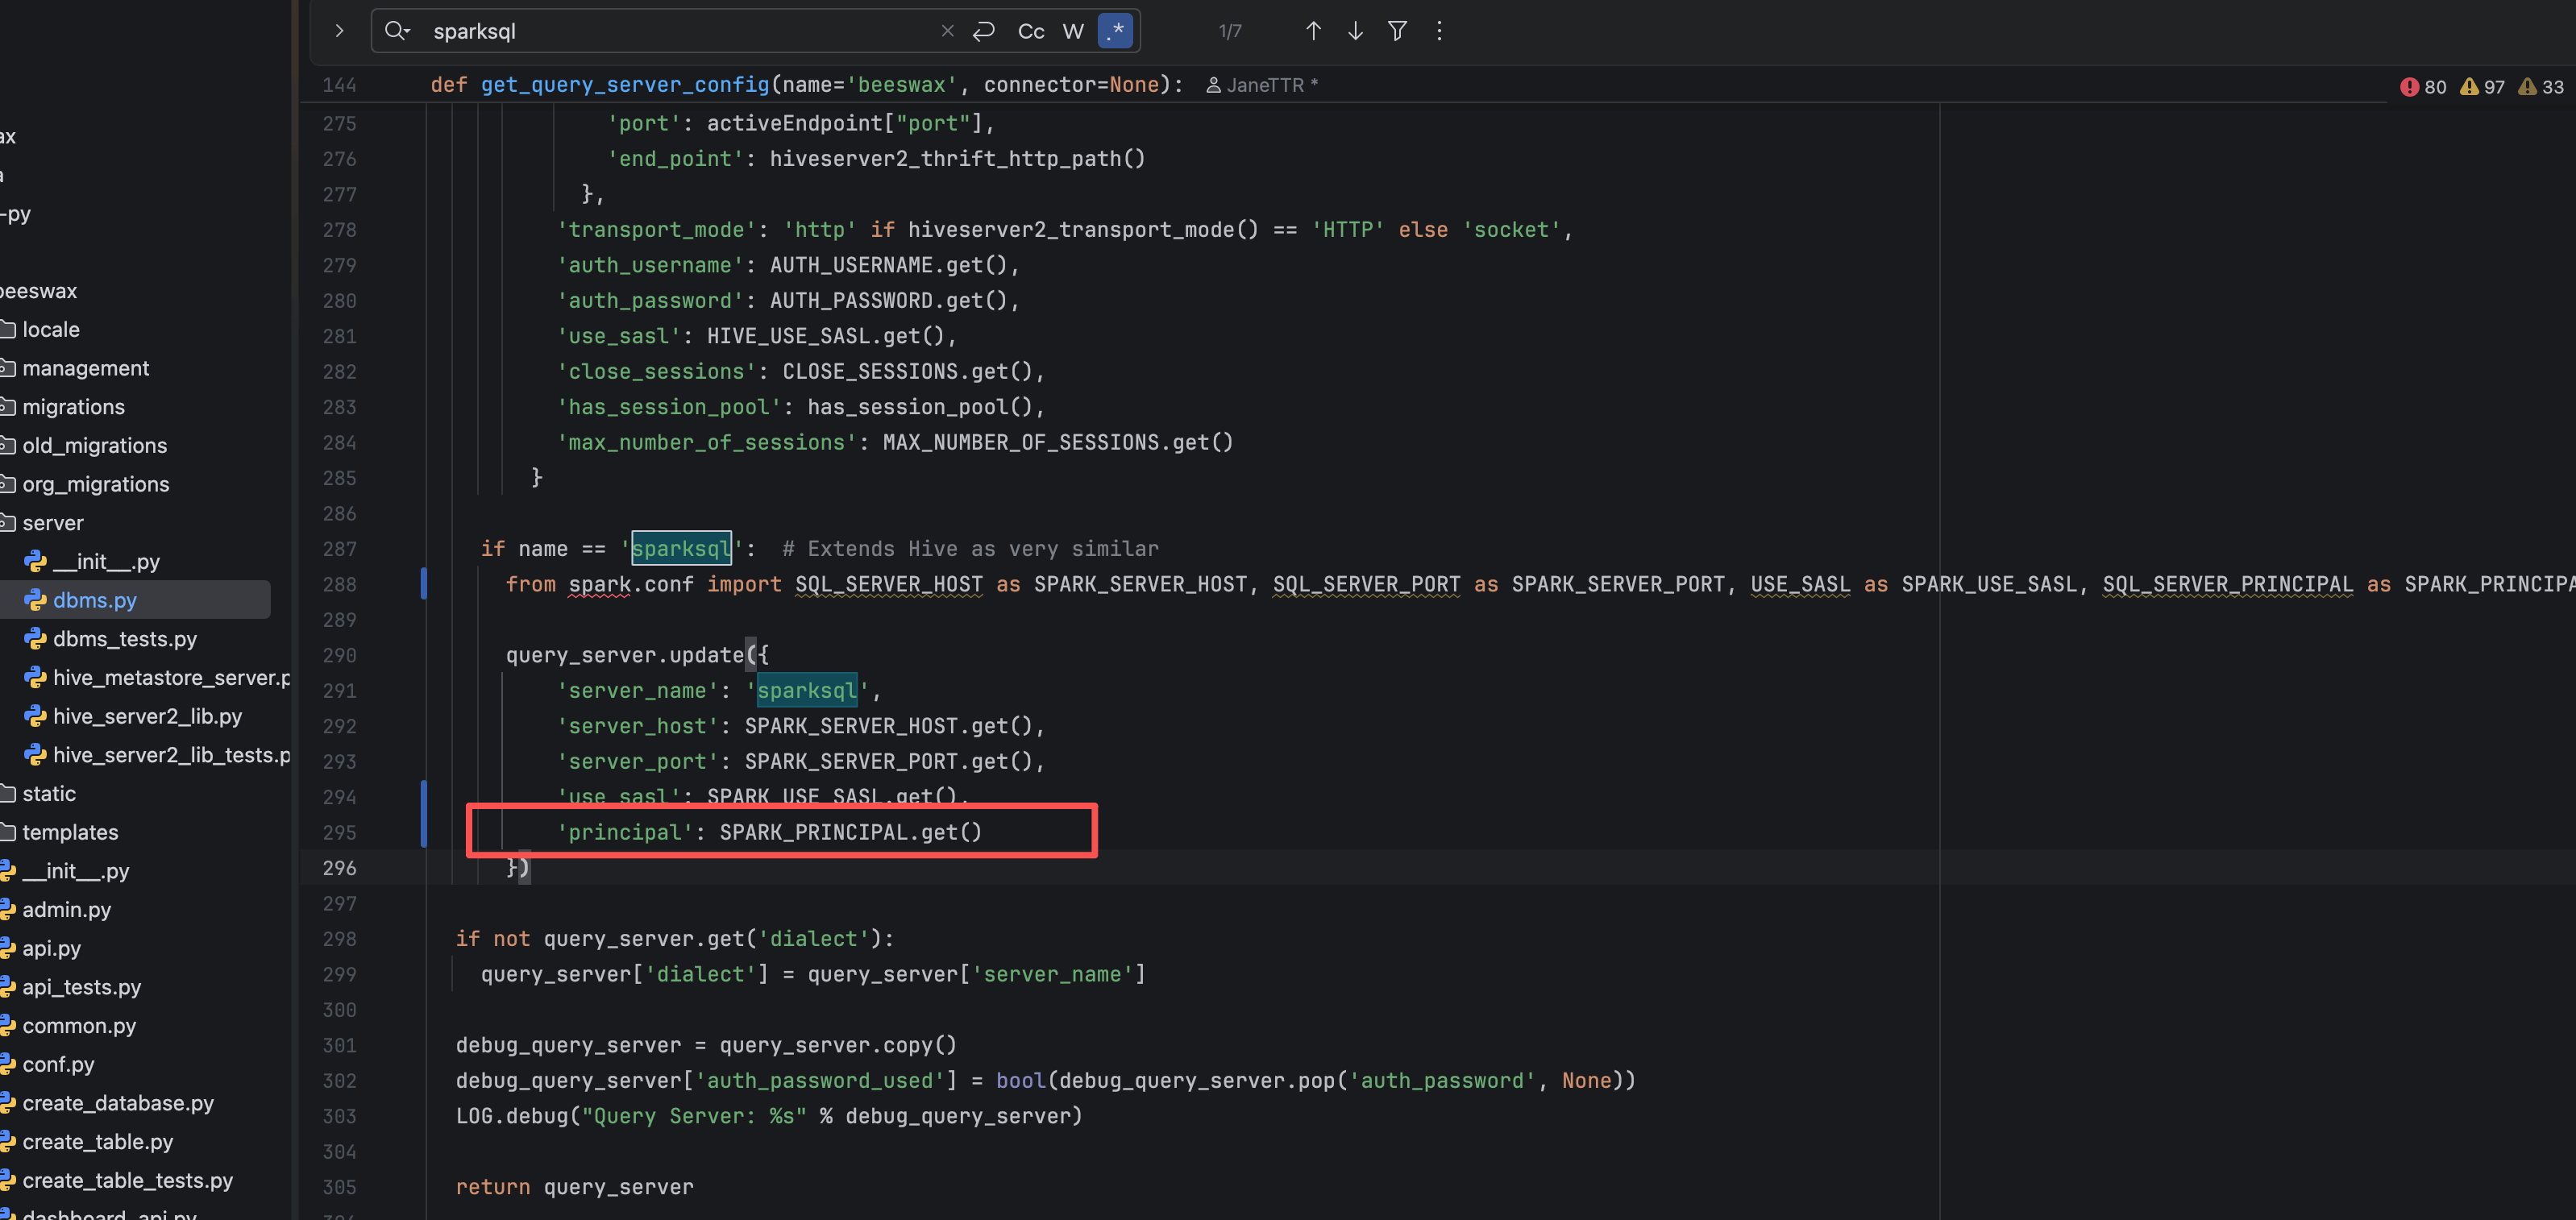The image size is (2576, 1220).
Task: Open search history magnifier dropdown
Action: [397, 31]
